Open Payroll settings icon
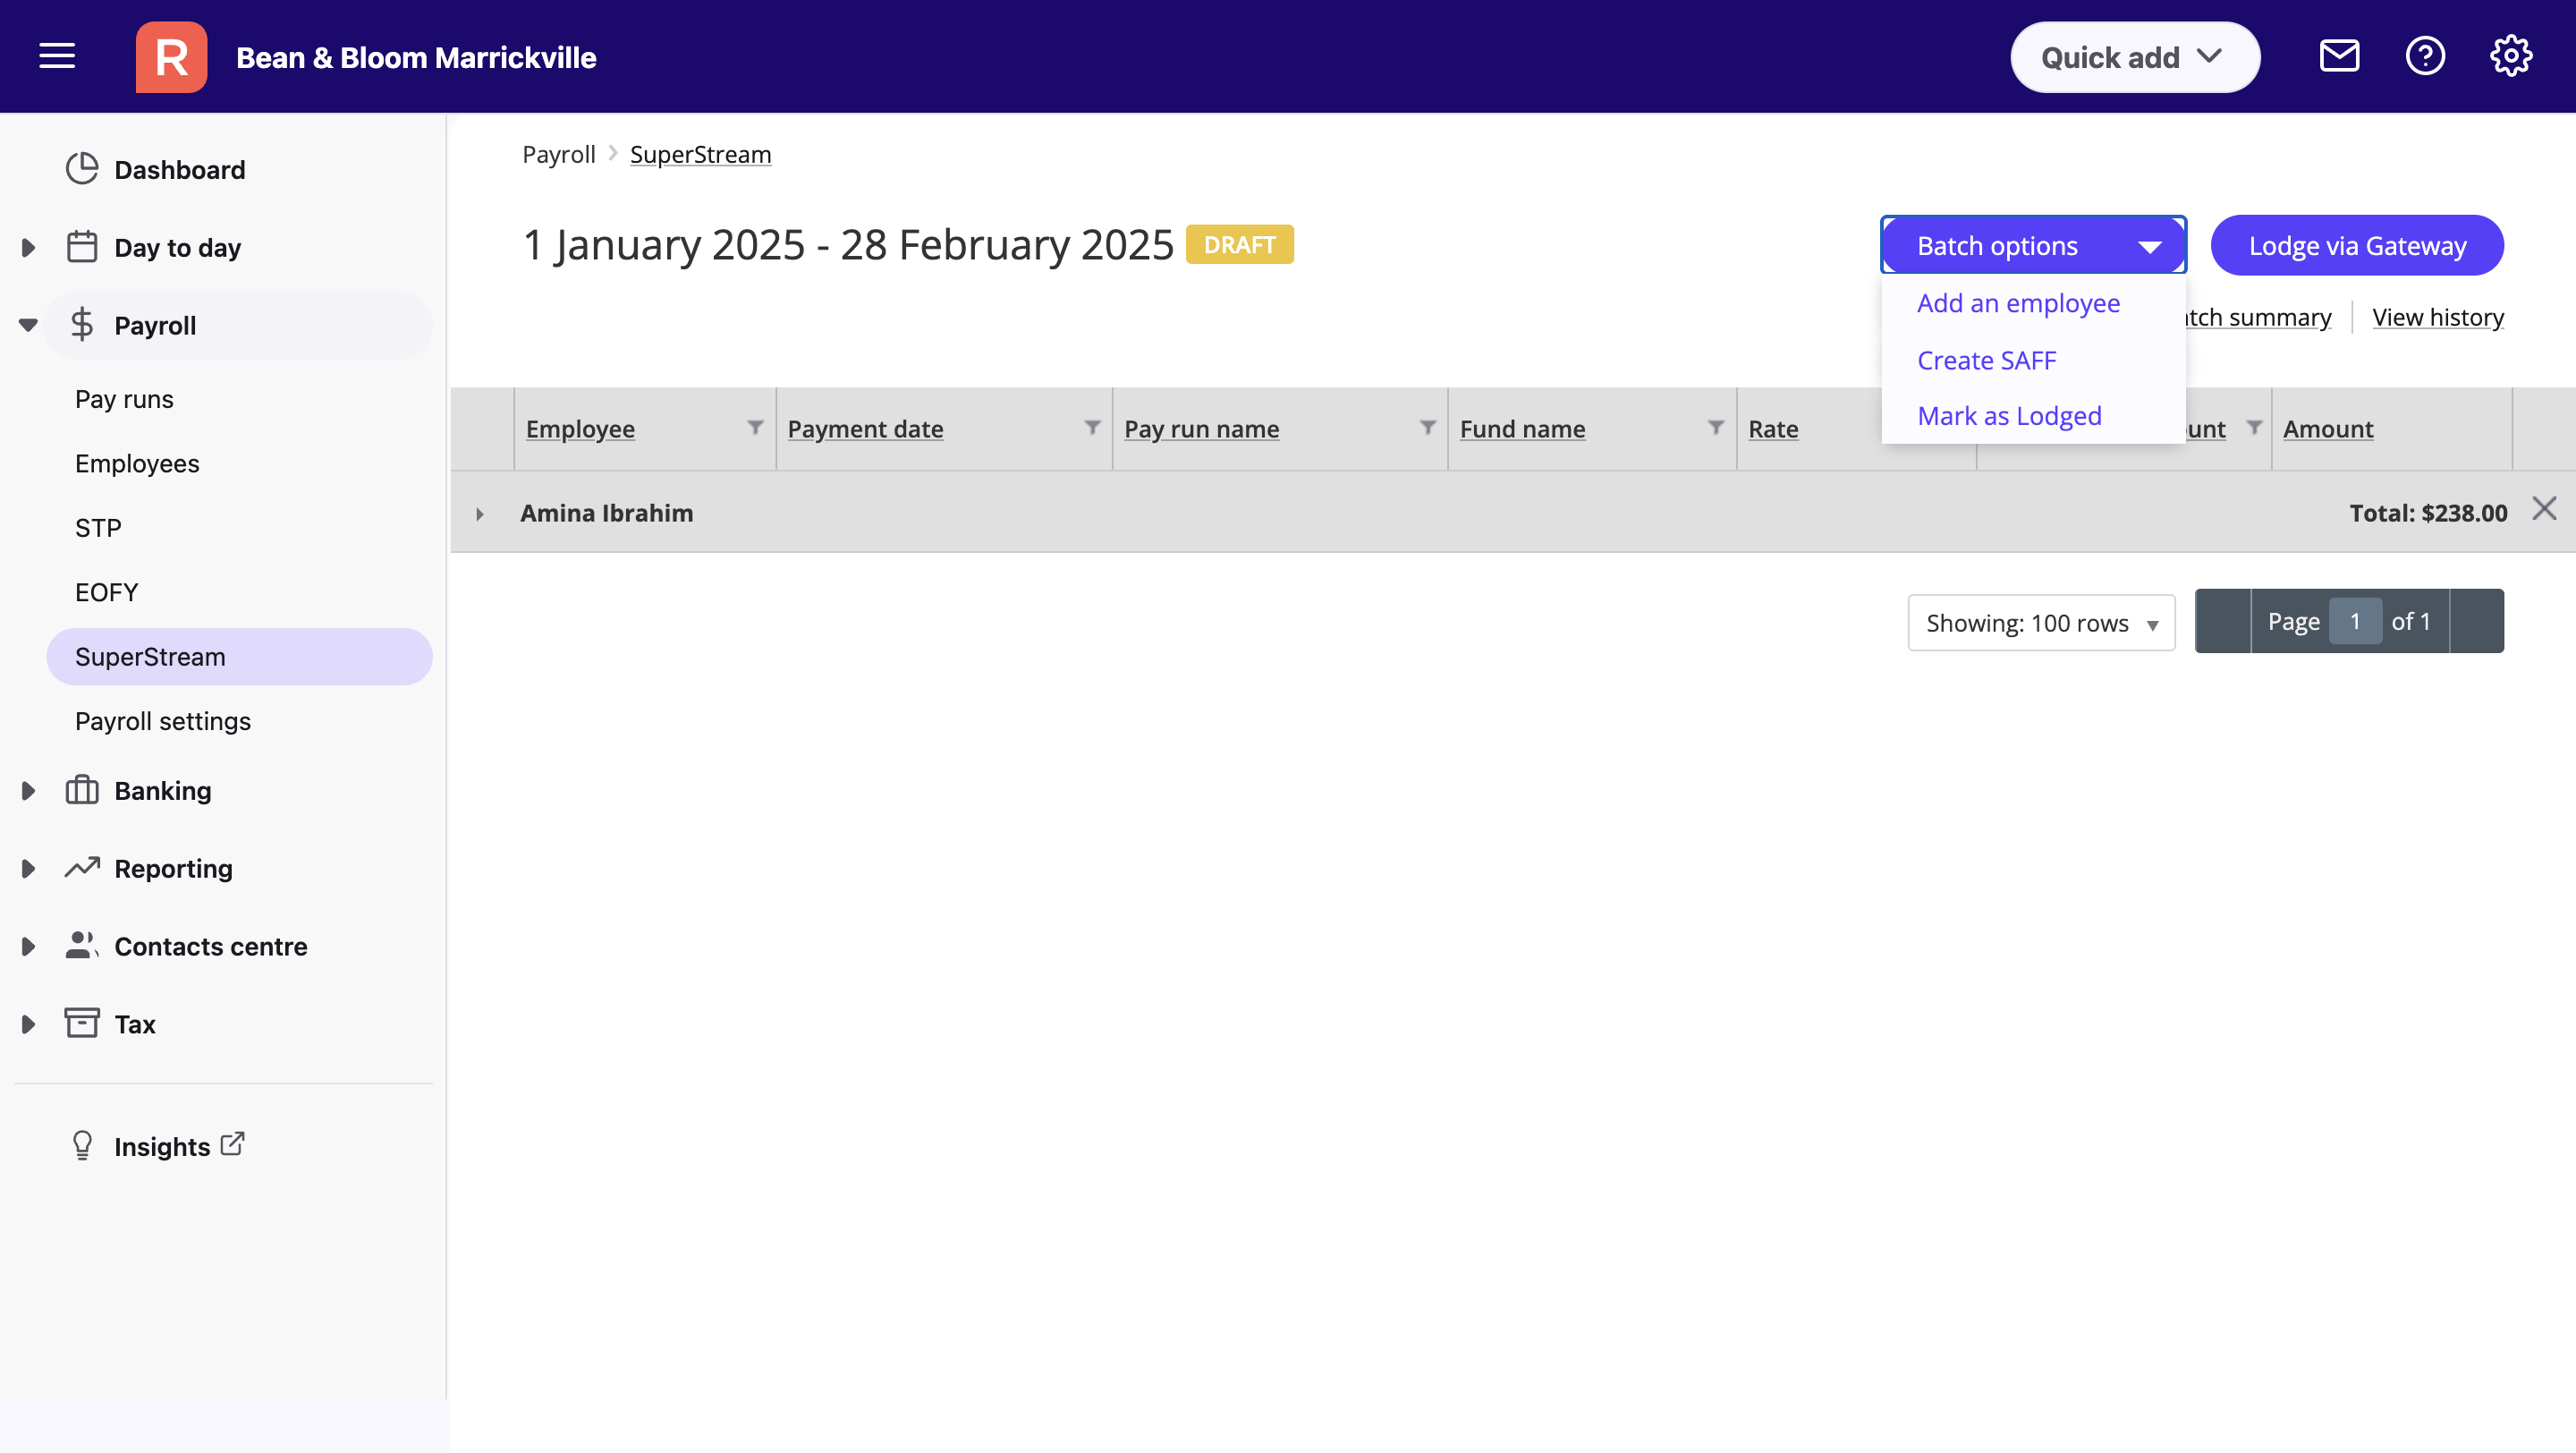Viewport: 2576px width, 1453px height. [x=161, y=720]
